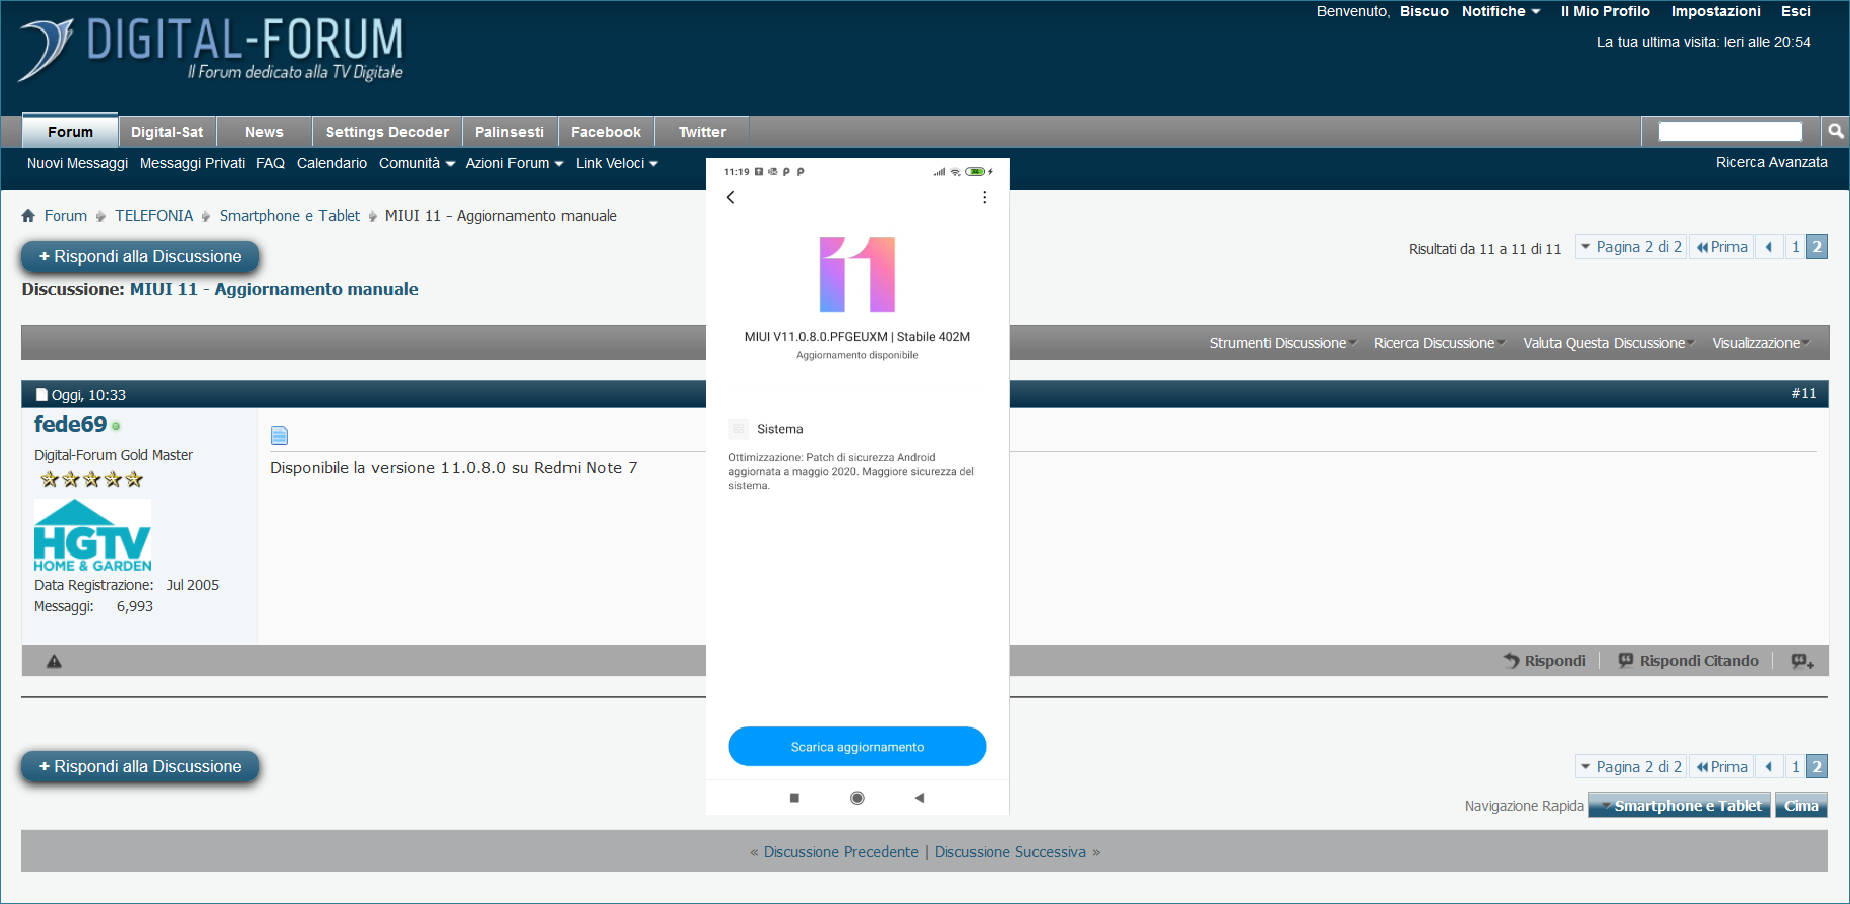This screenshot has height=904, width=1850.
Task: Select the Facebook tab
Action: point(606,132)
